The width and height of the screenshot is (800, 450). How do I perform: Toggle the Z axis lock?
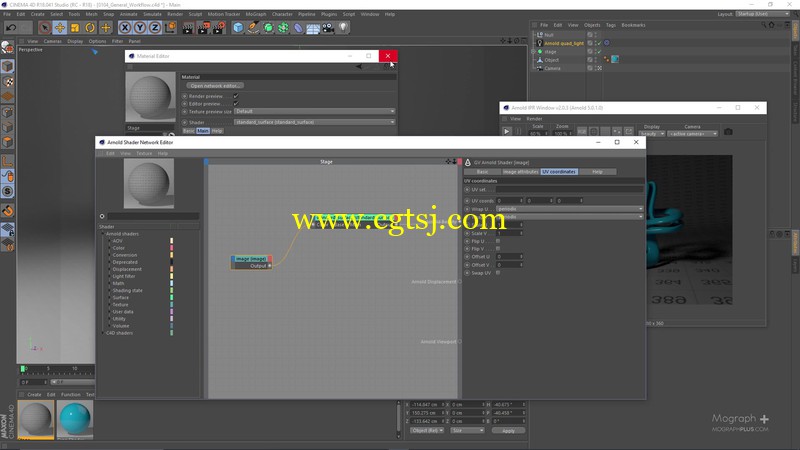pyautogui.click(x=155, y=28)
